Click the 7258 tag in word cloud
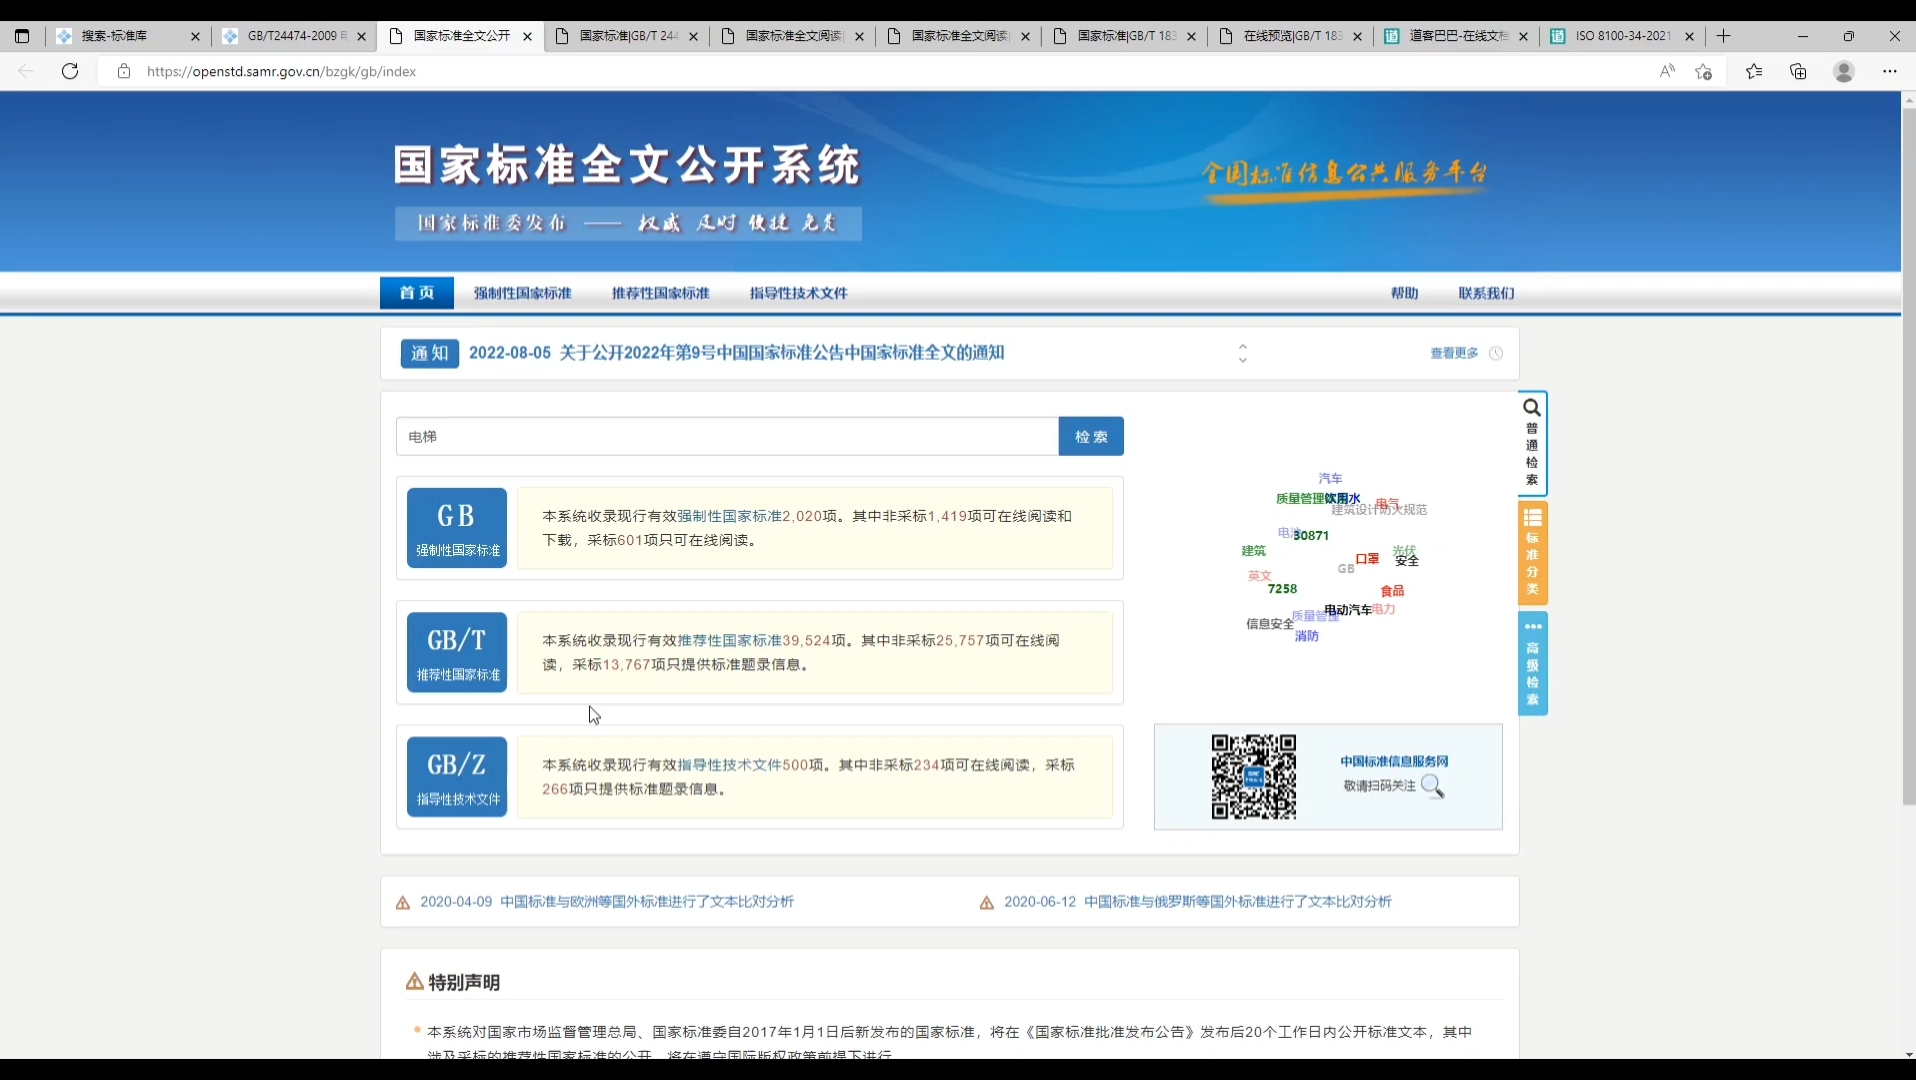 (x=1282, y=589)
